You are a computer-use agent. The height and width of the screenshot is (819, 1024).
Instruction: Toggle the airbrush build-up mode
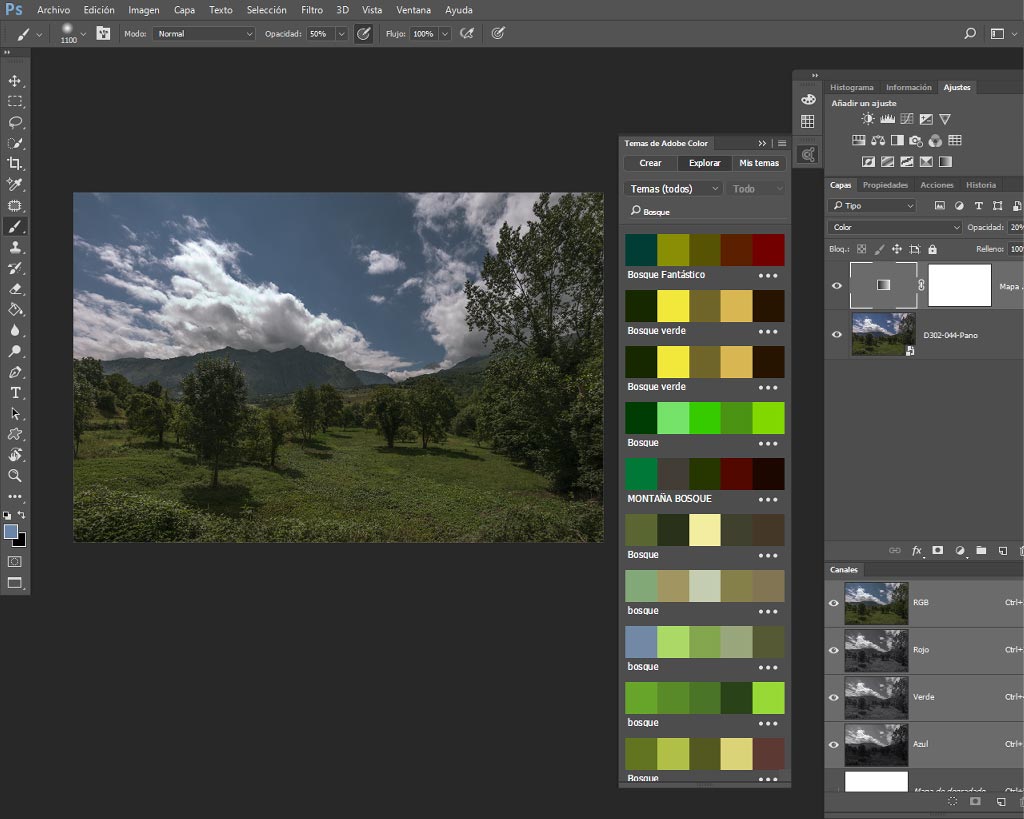(x=467, y=33)
